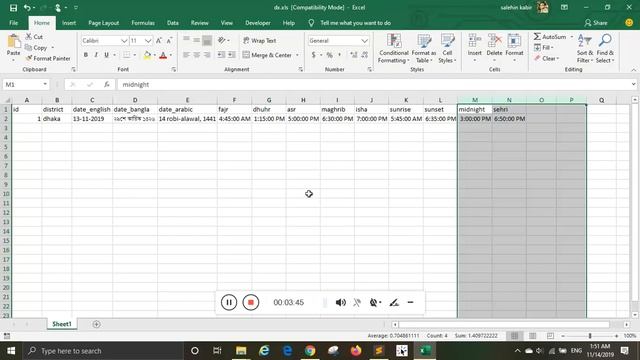Open the fill color dropdown arrow

pos(155,55)
